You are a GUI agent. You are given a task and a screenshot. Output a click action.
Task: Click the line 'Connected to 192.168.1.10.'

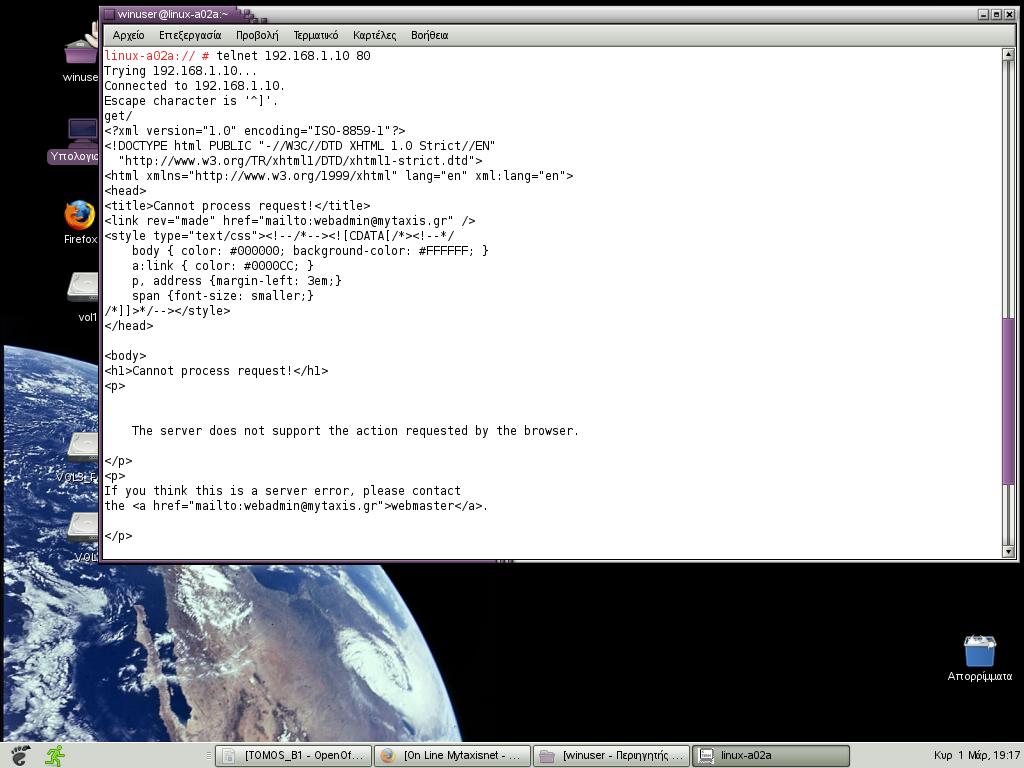click(195, 86)
